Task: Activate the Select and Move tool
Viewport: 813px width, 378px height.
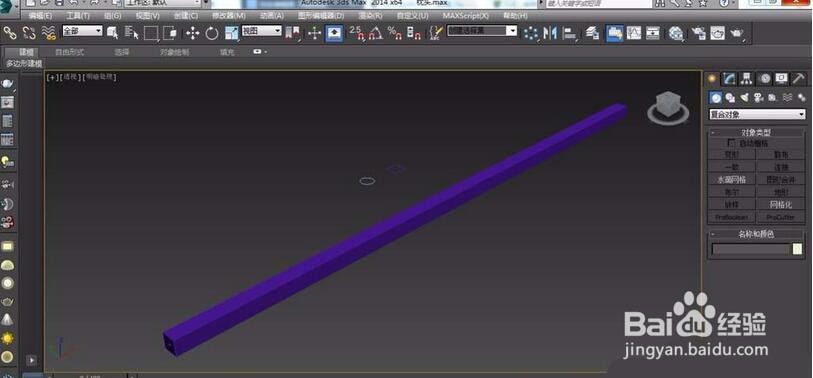Action: tap(193, 33)
